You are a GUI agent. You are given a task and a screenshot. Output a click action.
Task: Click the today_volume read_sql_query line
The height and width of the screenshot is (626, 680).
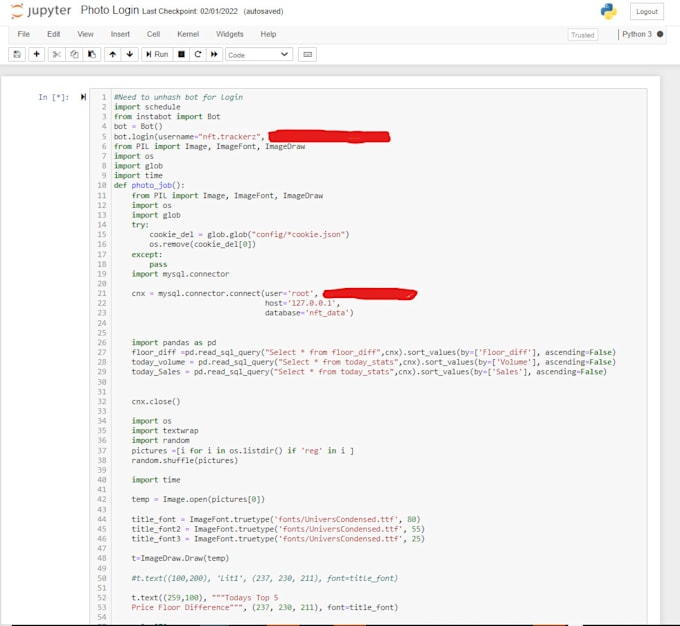click(x=374, y=362)
